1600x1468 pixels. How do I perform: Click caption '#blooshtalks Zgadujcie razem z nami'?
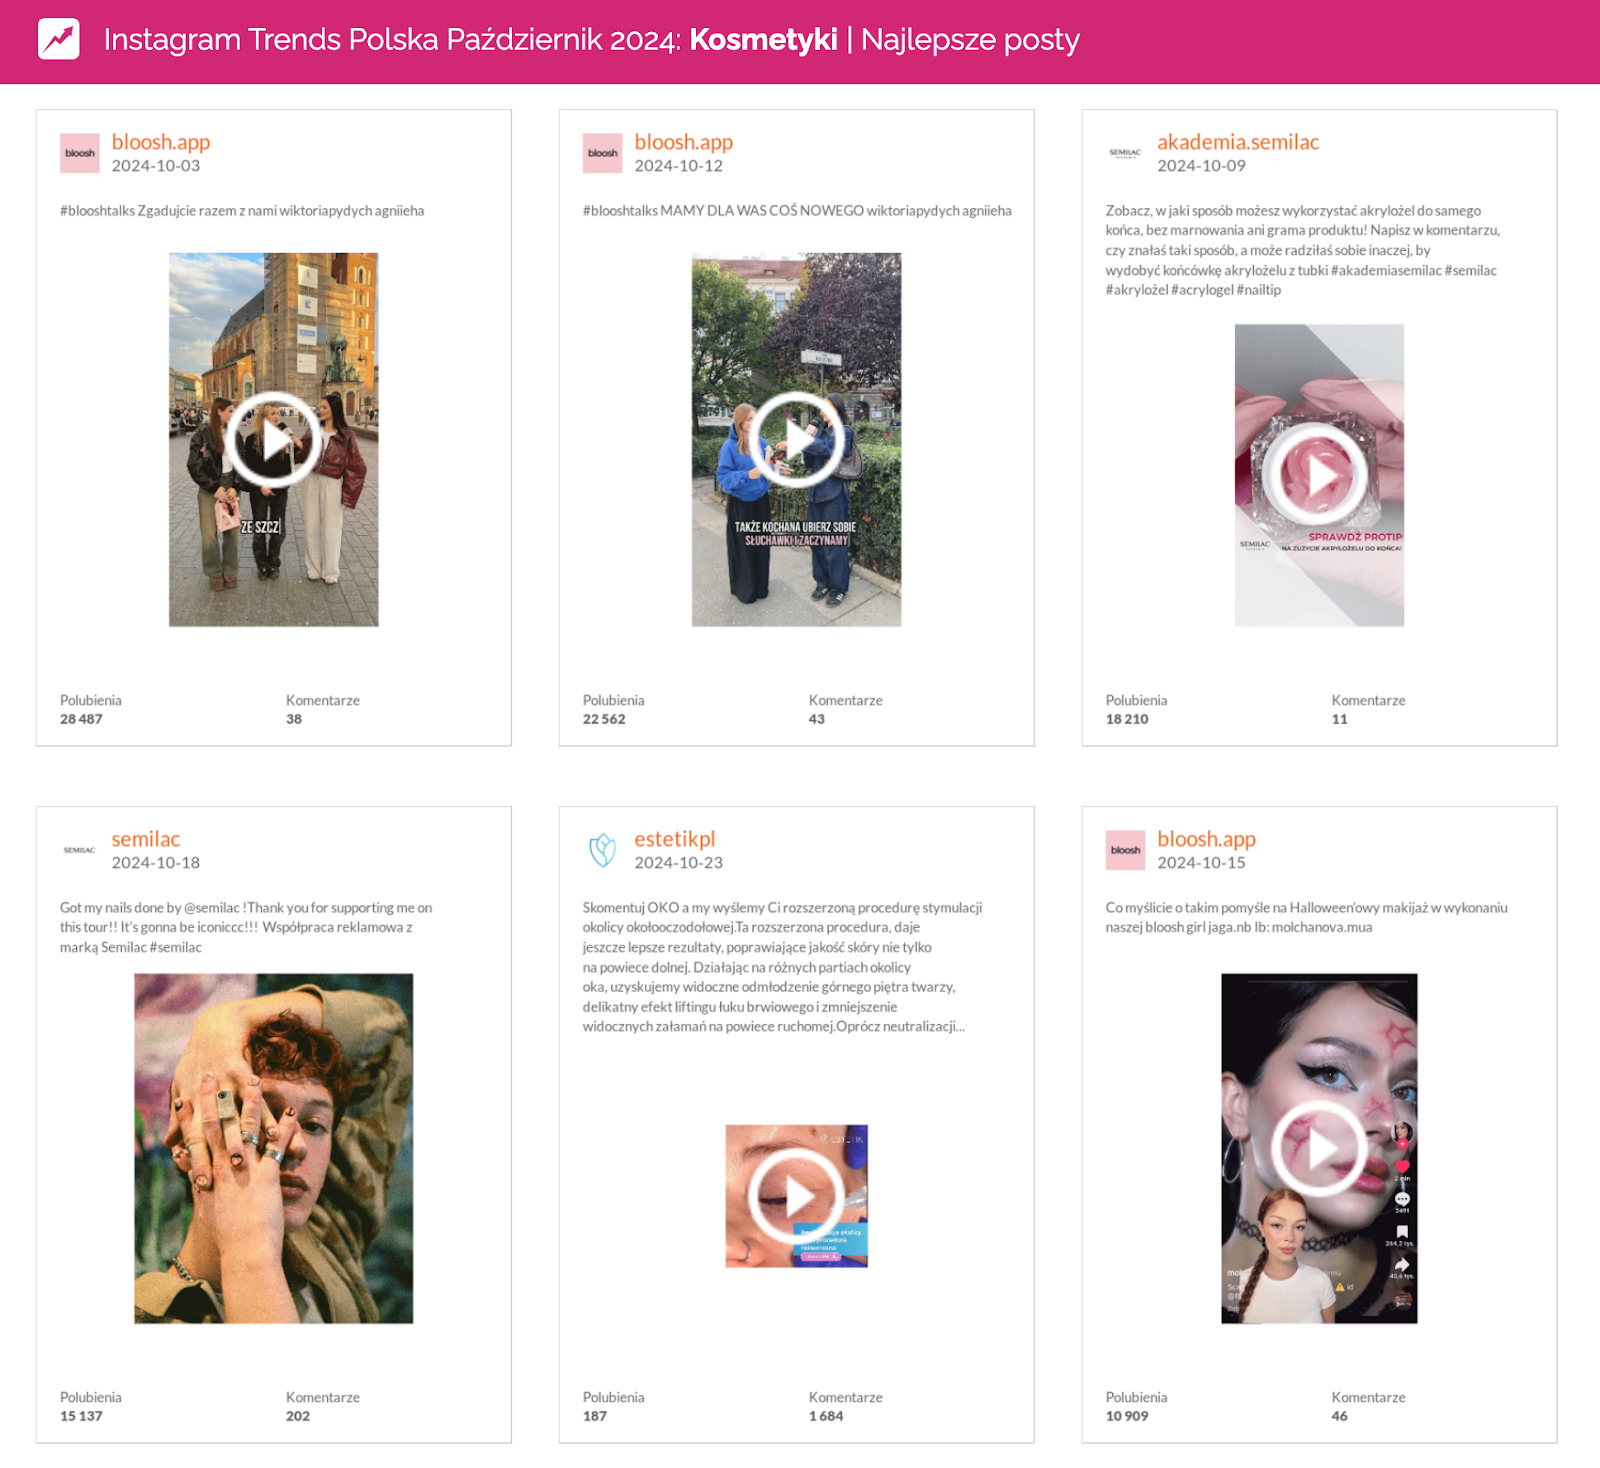tap(168, 211)
